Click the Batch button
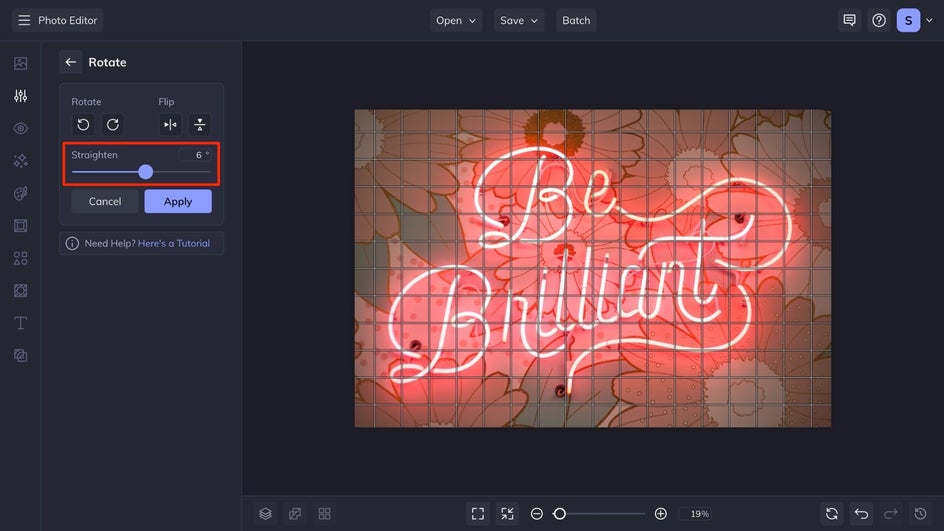Viewport: 944px width, 531px height. [576, 20]
